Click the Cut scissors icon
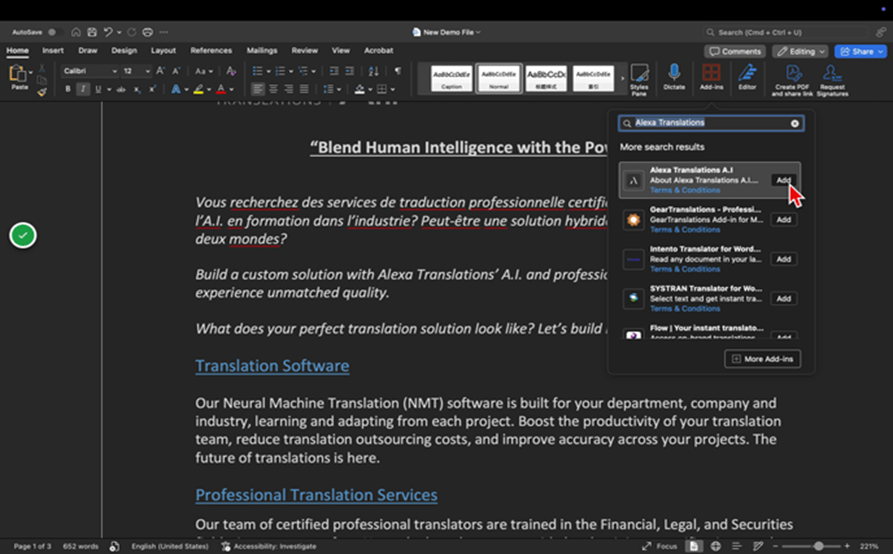893x554 pixels. pyautogui.click(x=42, y=69)
